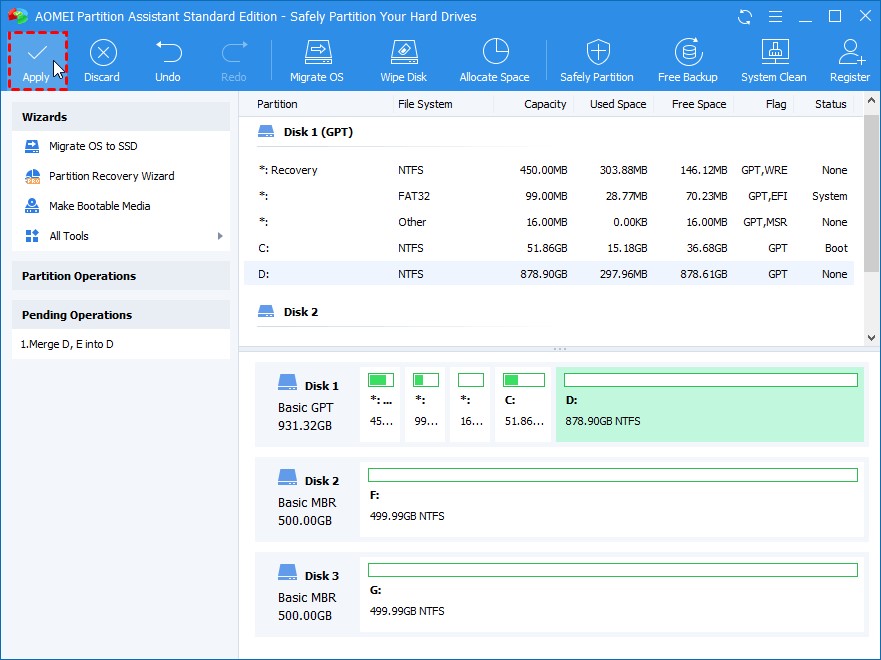Screen dimensions: 881x660
Task: Click the Disk 2 group label in list
Action: point(301,312)
